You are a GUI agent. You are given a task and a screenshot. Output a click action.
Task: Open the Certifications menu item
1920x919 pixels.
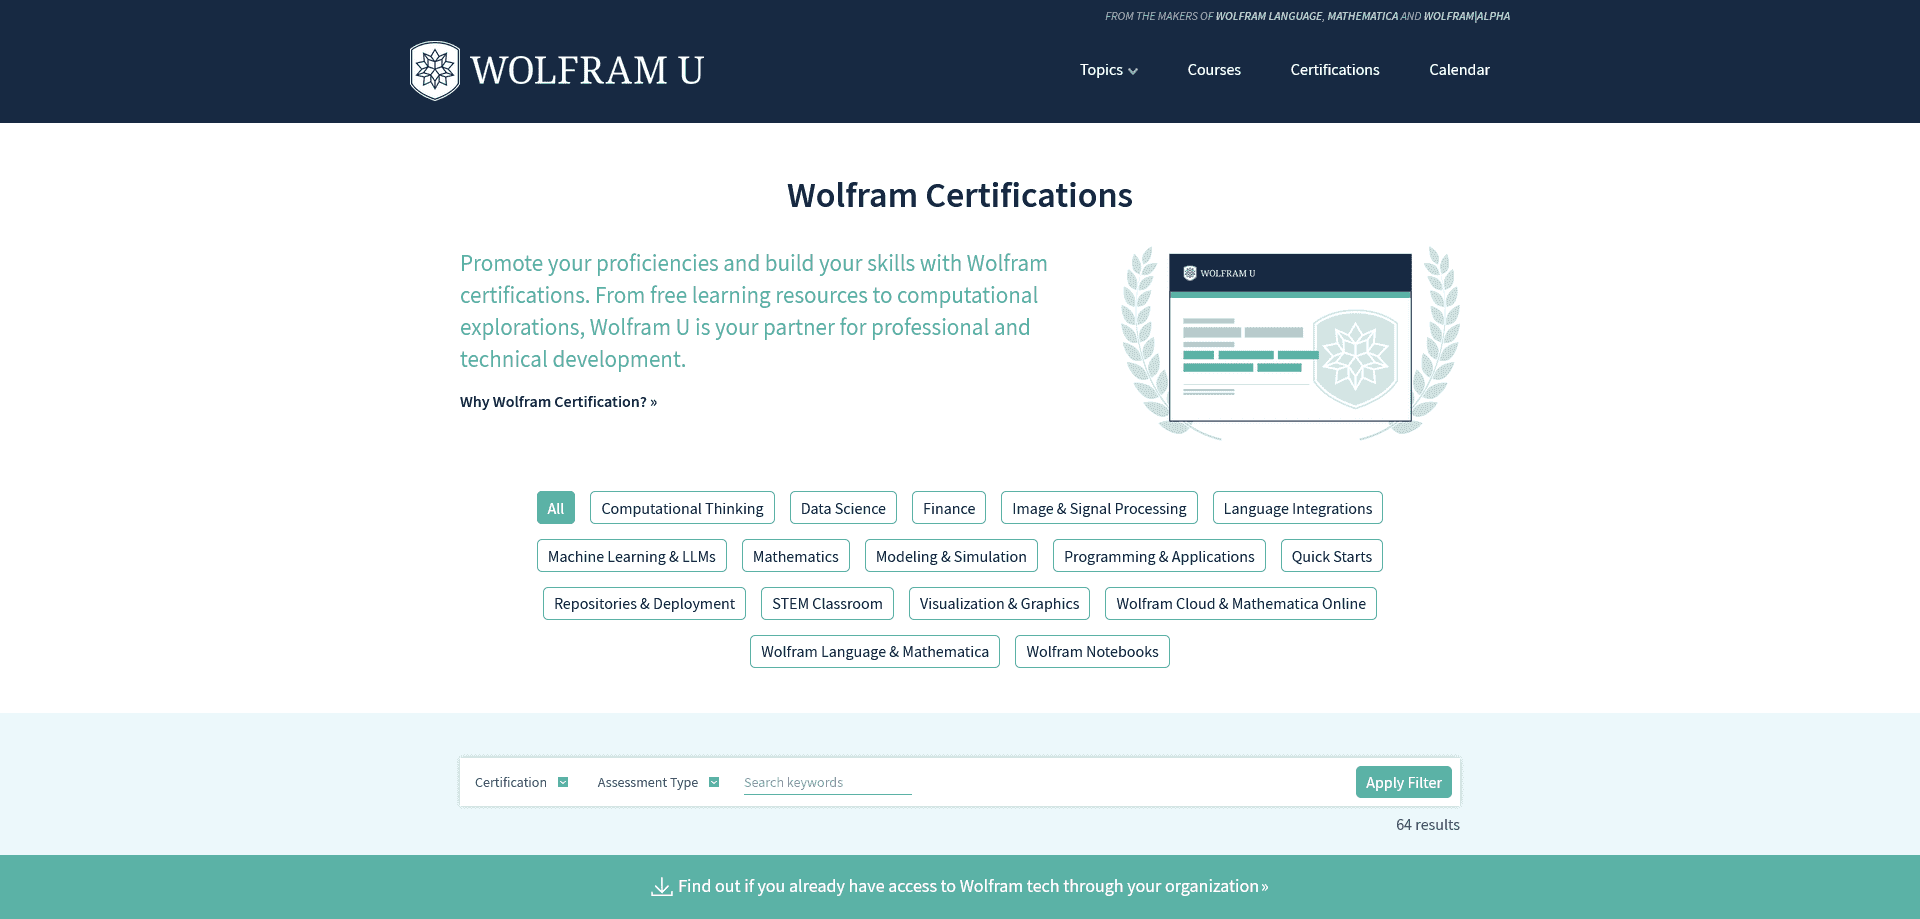(x=1335, y=70)
